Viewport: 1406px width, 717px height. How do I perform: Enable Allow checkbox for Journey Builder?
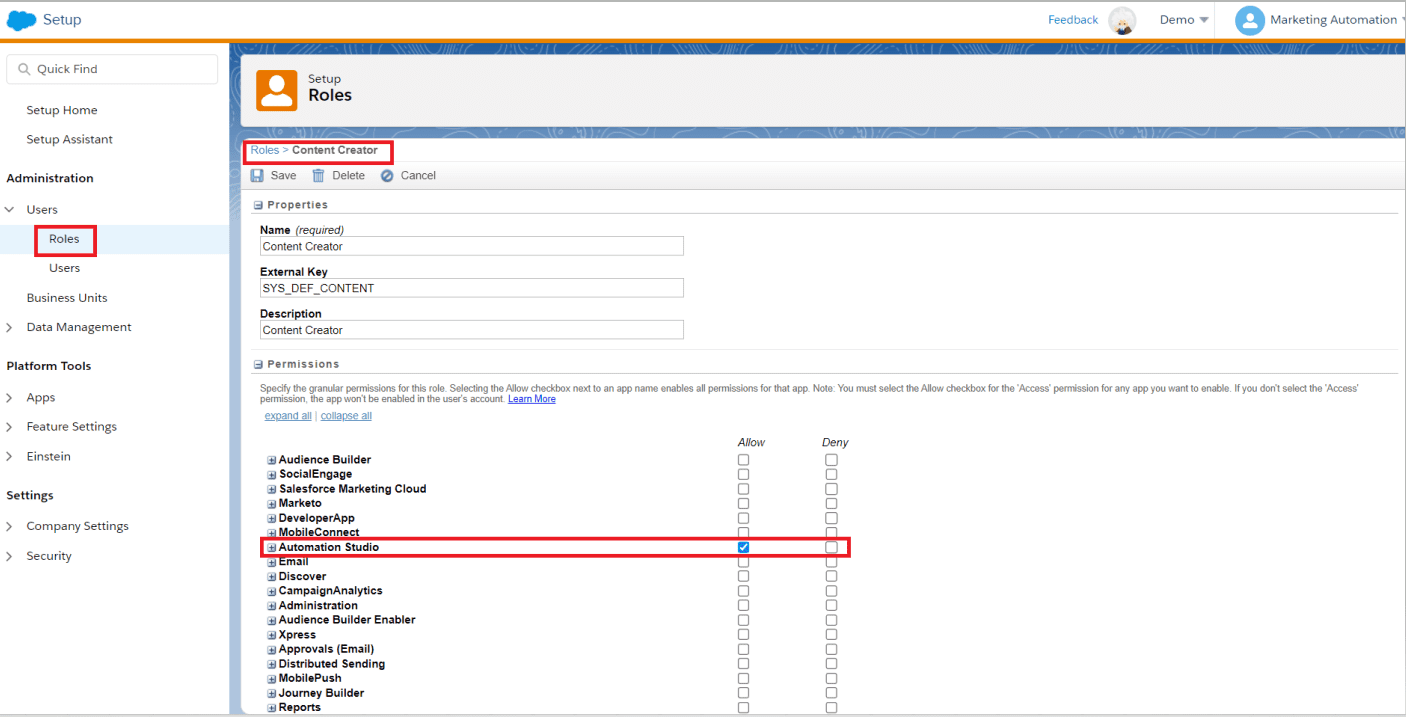743,693
